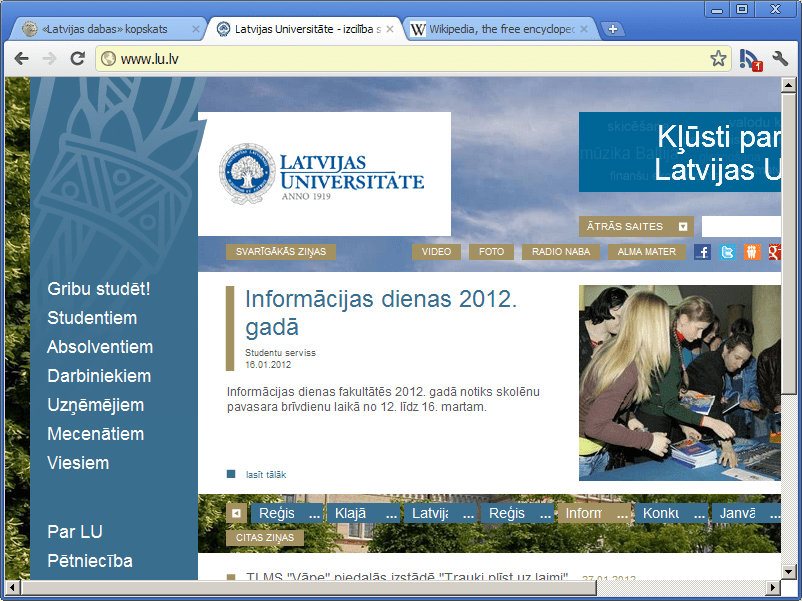Open Radio NABA link
This screenshot has width=802, height=601.
coord(561,252)
